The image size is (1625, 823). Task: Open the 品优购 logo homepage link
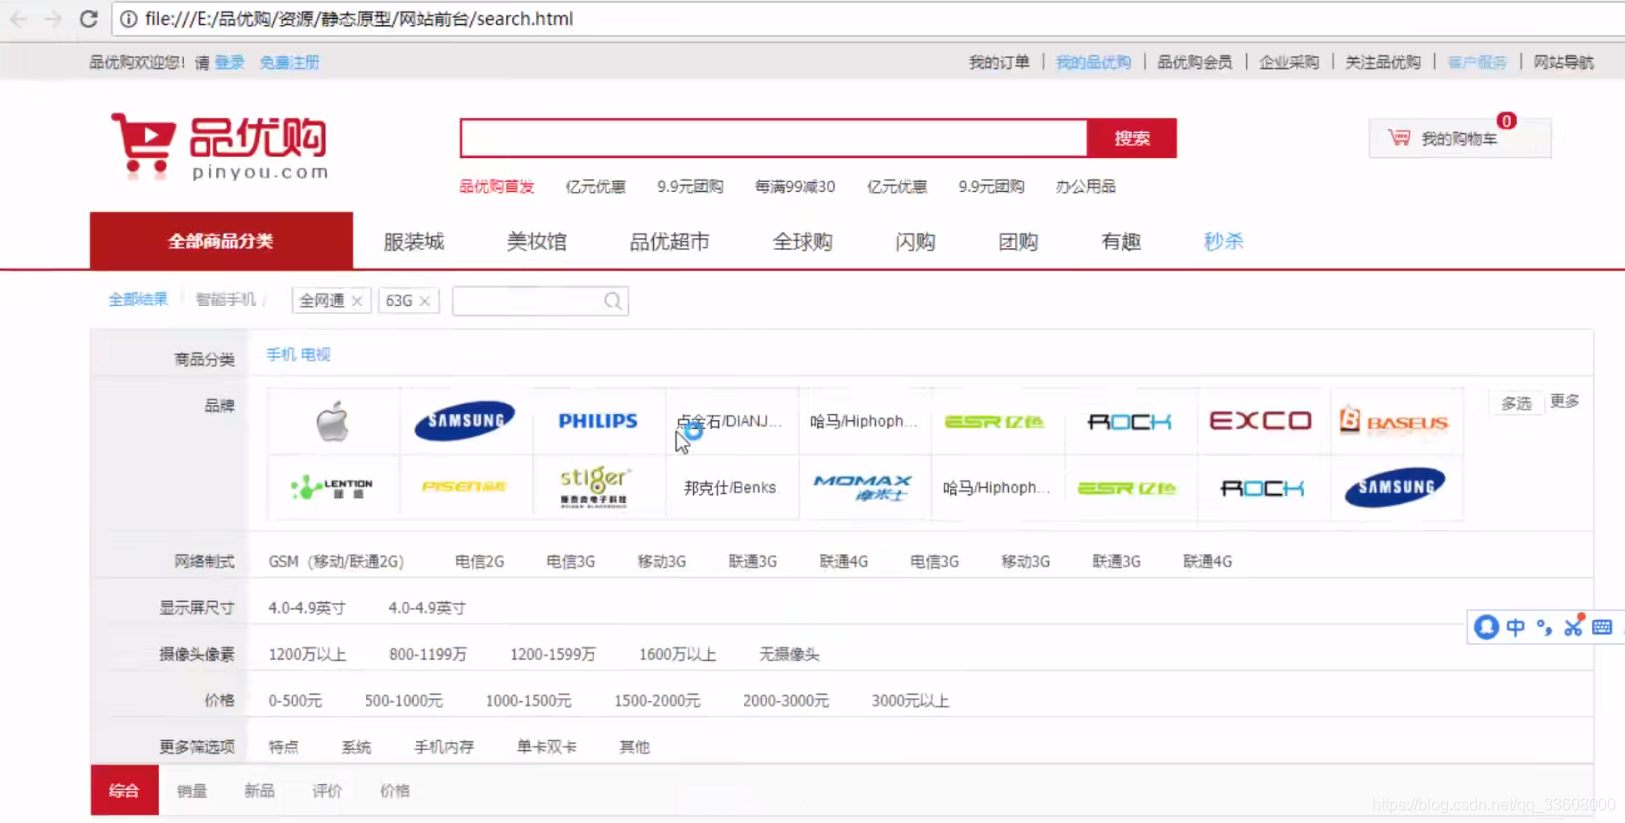coord(220,147)
